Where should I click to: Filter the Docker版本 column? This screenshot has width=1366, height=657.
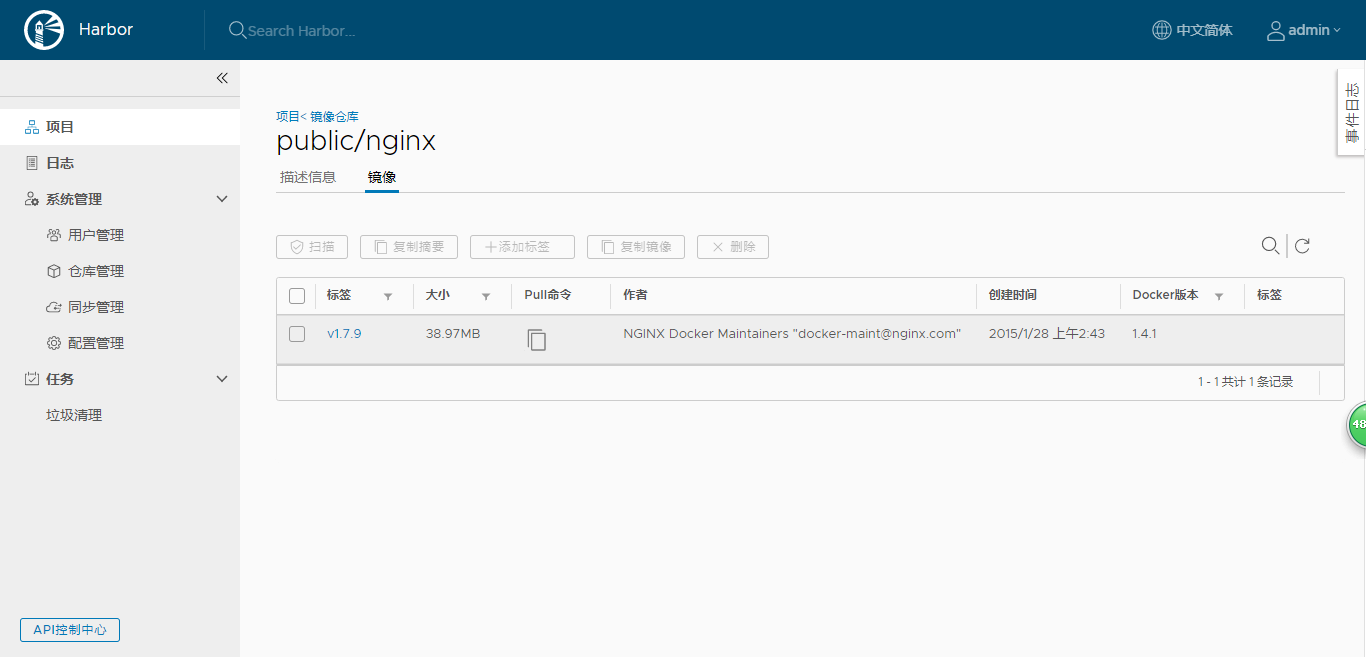coord(1219,296)
